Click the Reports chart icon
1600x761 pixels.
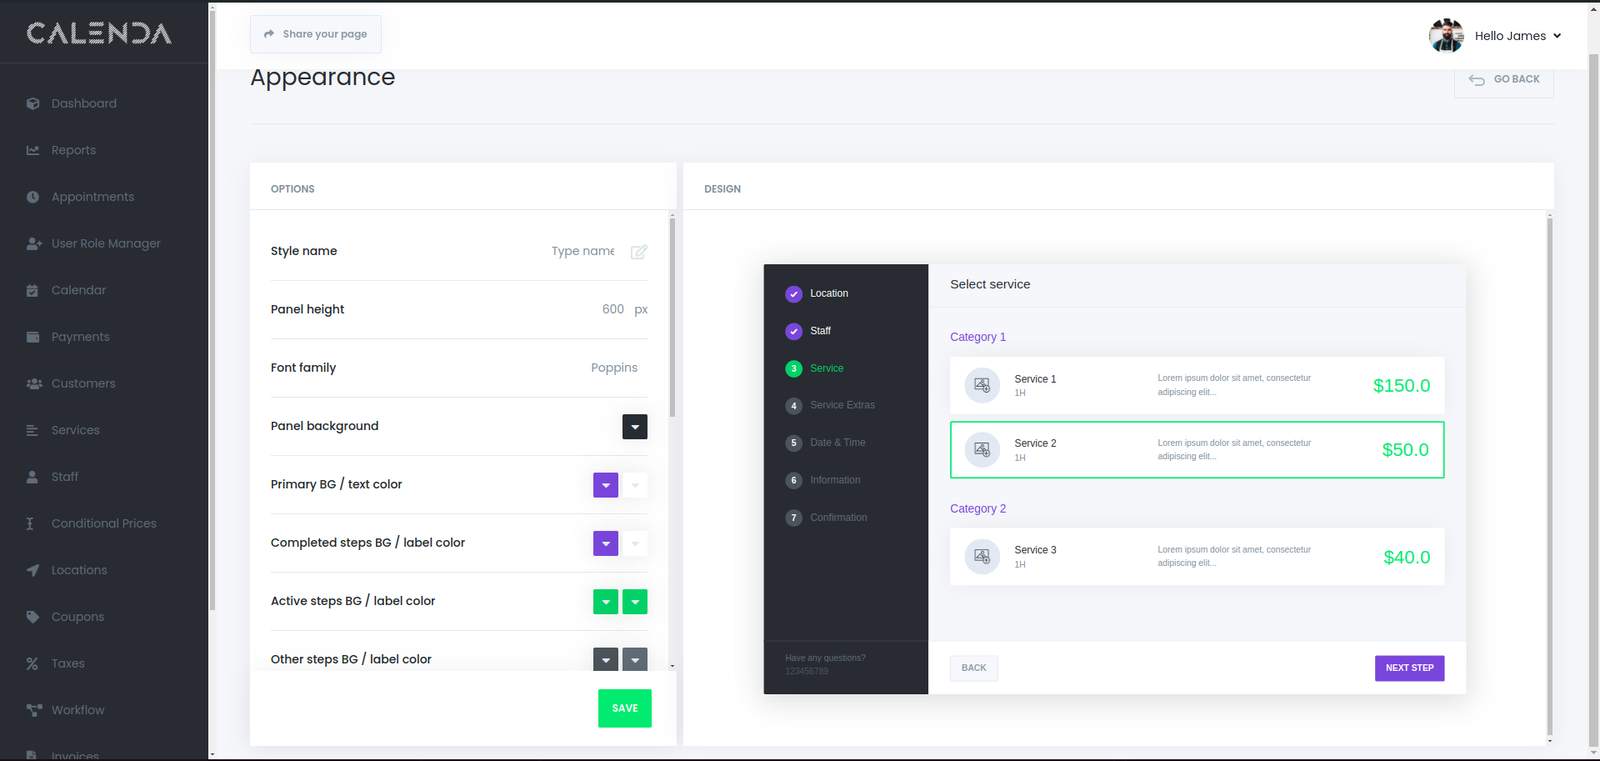pos(33,150)
